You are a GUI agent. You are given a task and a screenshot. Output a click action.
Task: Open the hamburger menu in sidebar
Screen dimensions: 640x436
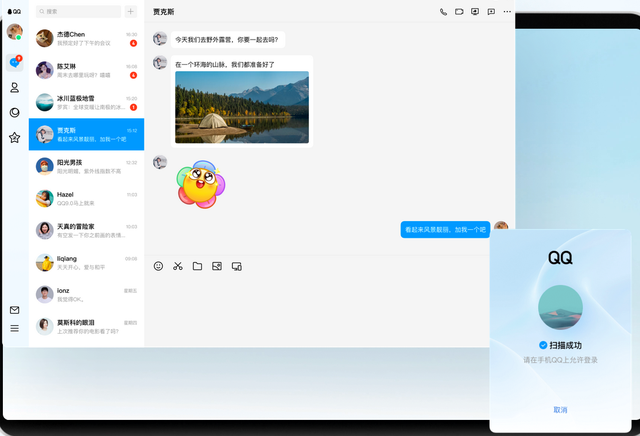(x=15, y=328)
